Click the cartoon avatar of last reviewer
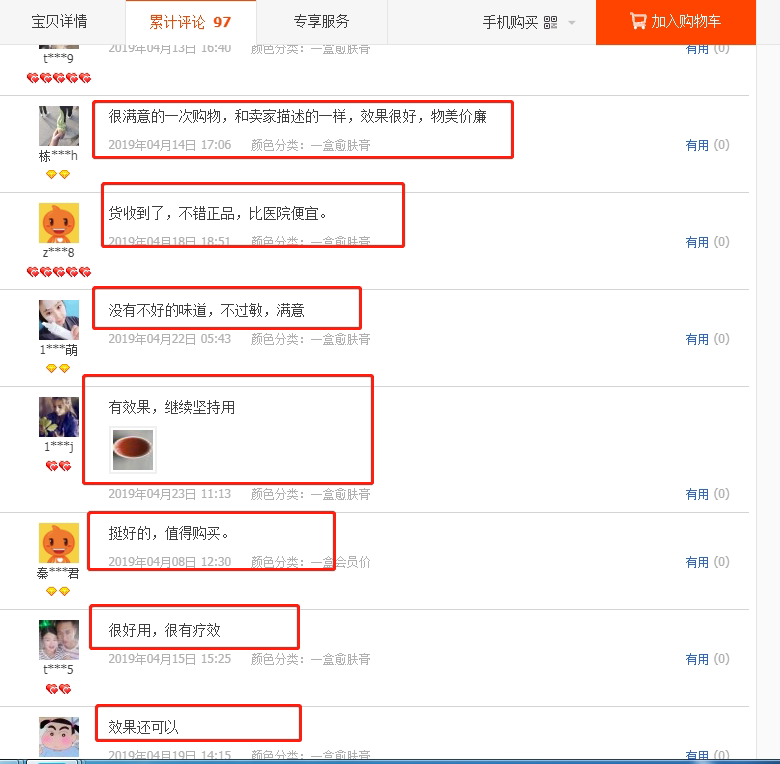Screen dimensions: 780x764 [x=59, y=737]
